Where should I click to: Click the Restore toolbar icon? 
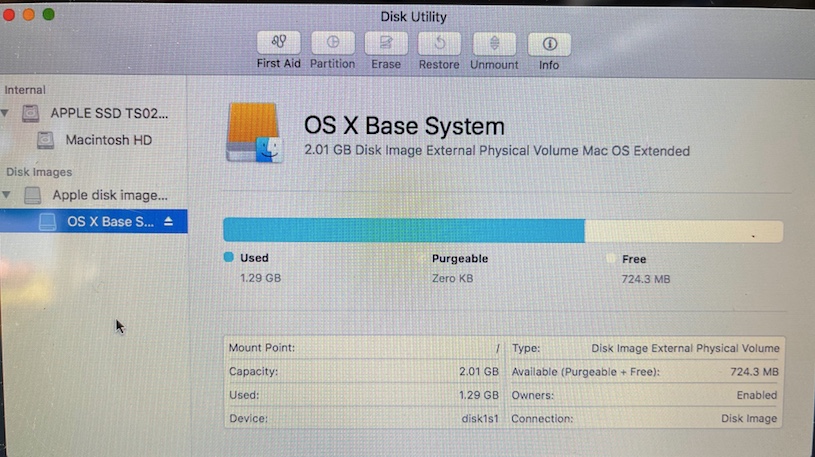point(439,44)
